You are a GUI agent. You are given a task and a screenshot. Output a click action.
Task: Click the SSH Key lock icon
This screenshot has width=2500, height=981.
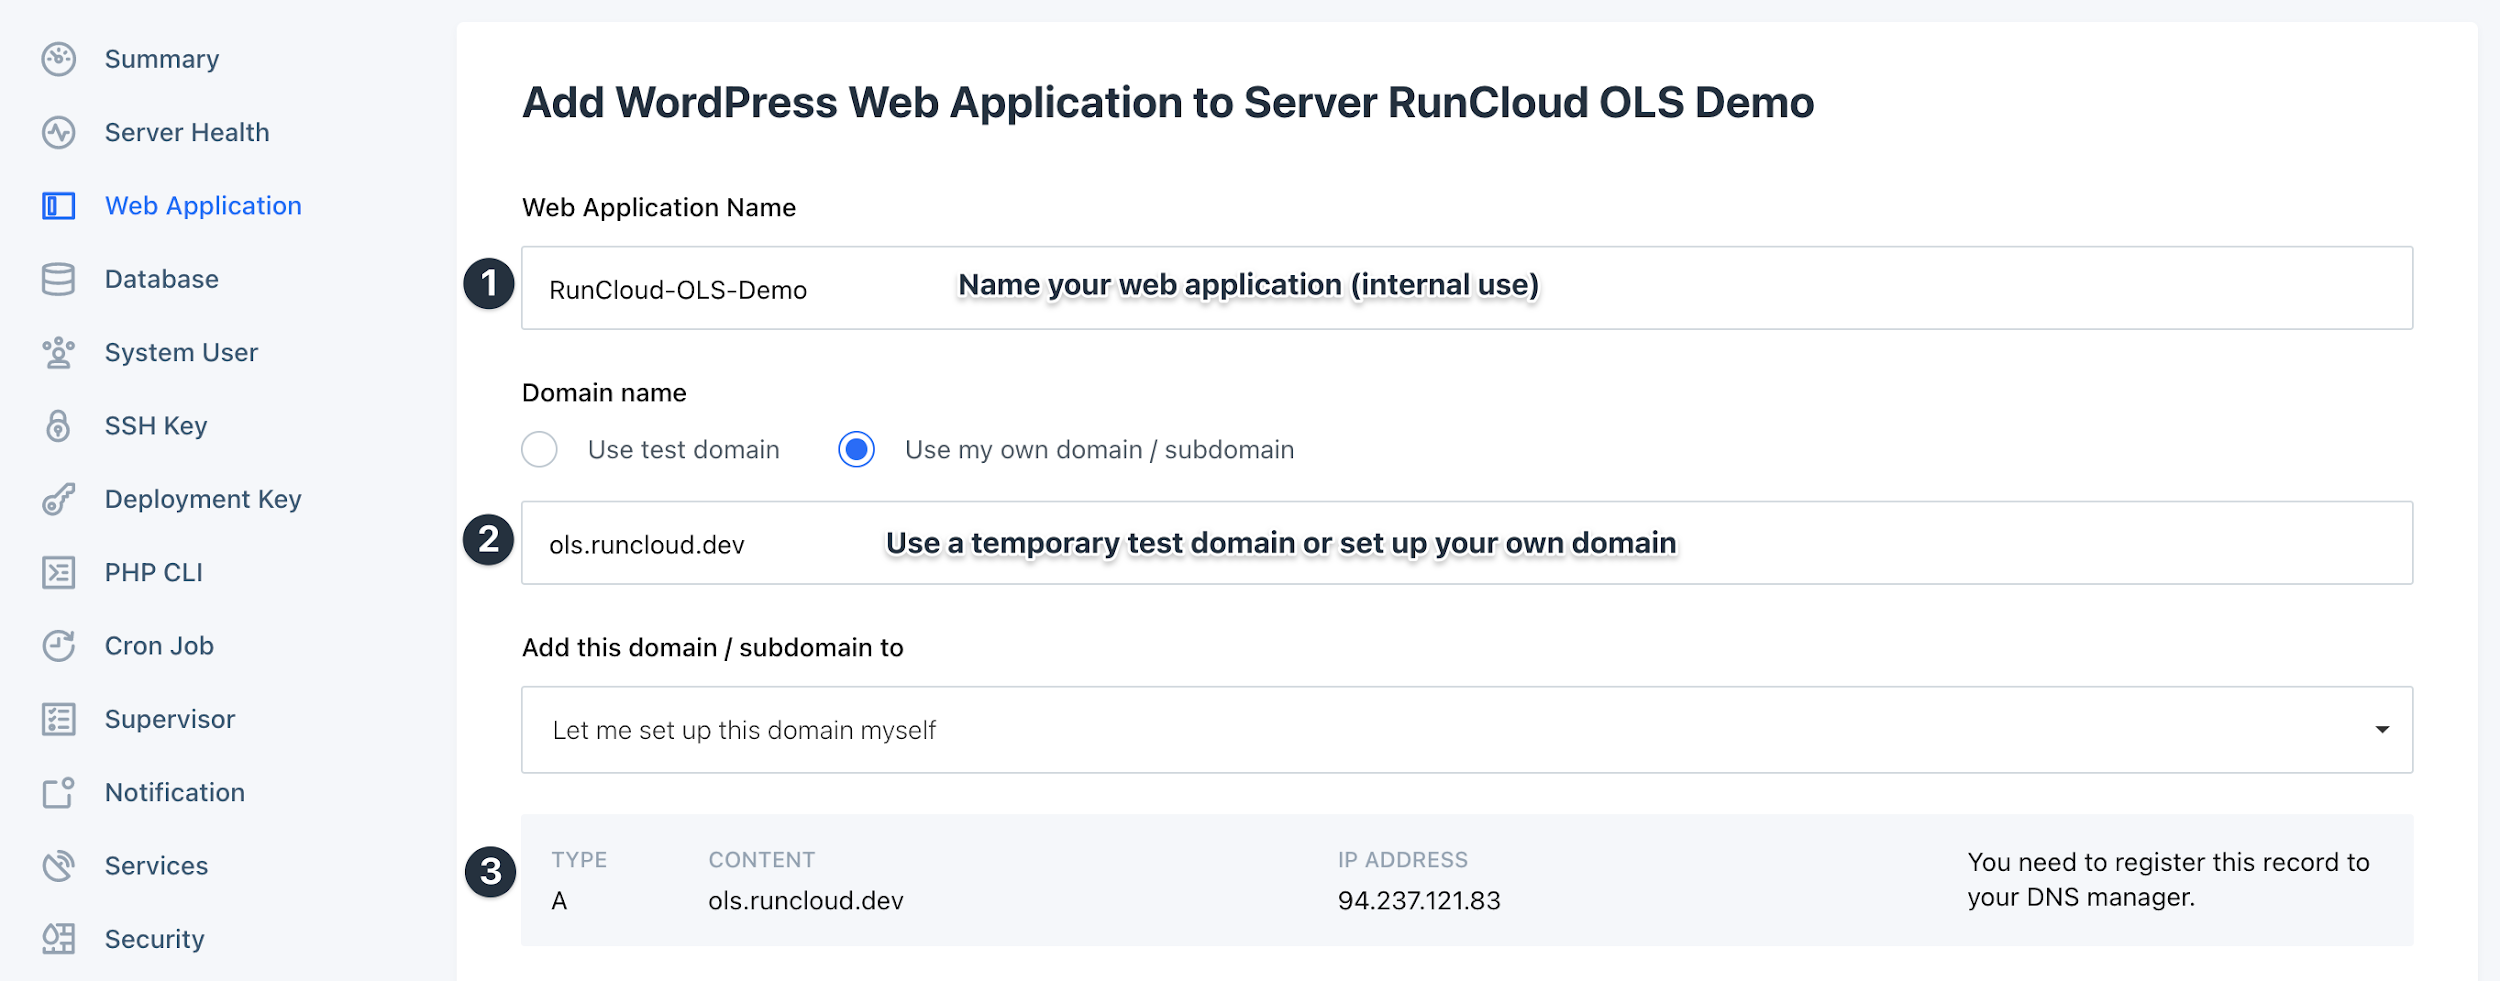coord(59,426)
